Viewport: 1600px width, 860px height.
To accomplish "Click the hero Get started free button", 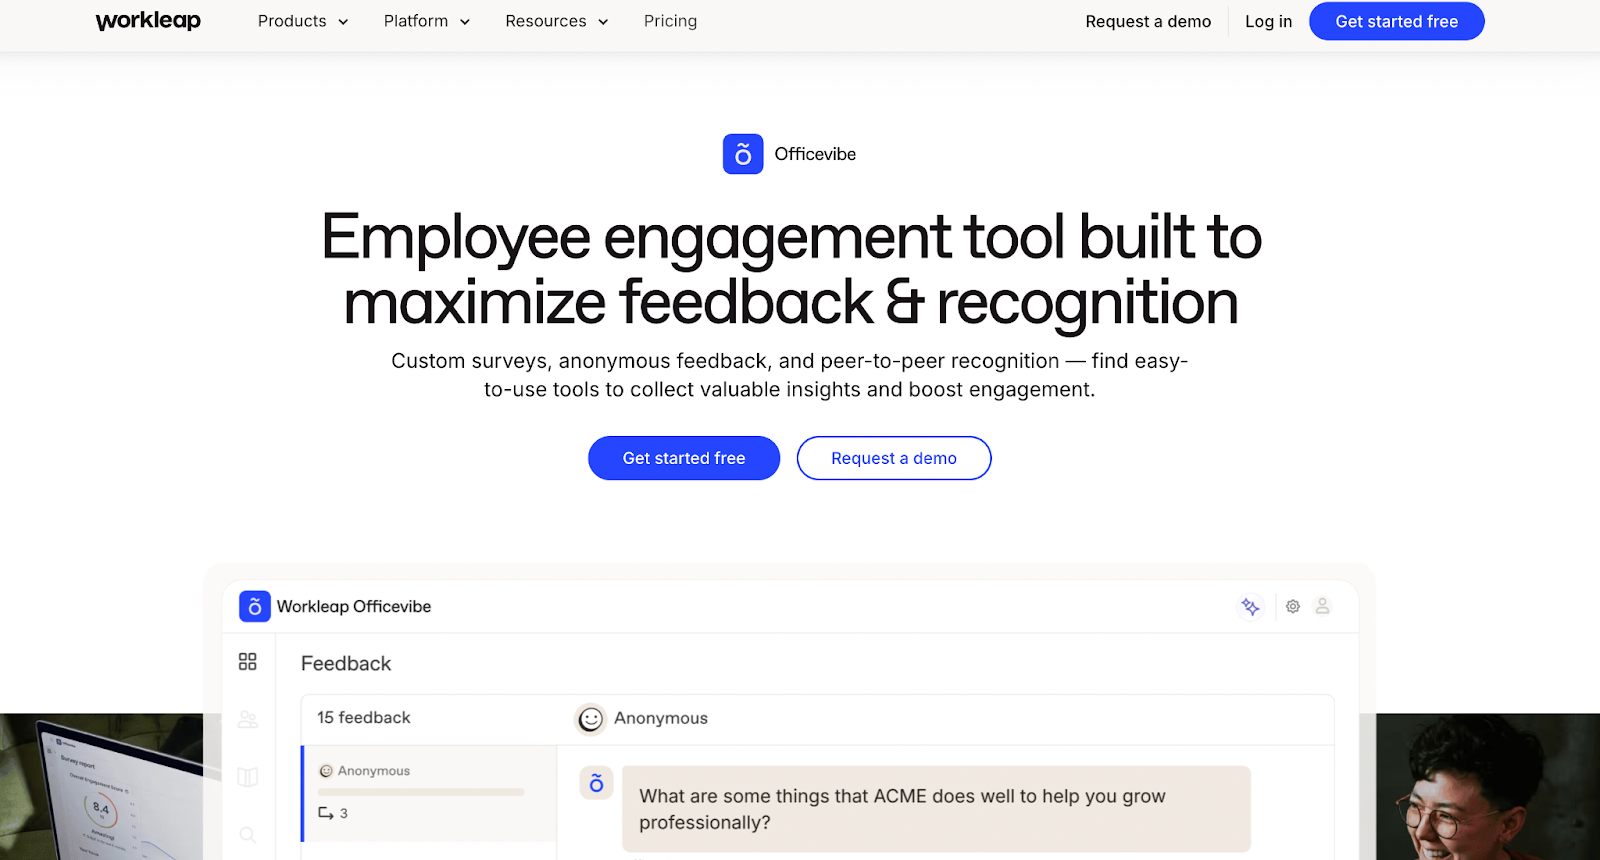I will (x=684, y=458).
